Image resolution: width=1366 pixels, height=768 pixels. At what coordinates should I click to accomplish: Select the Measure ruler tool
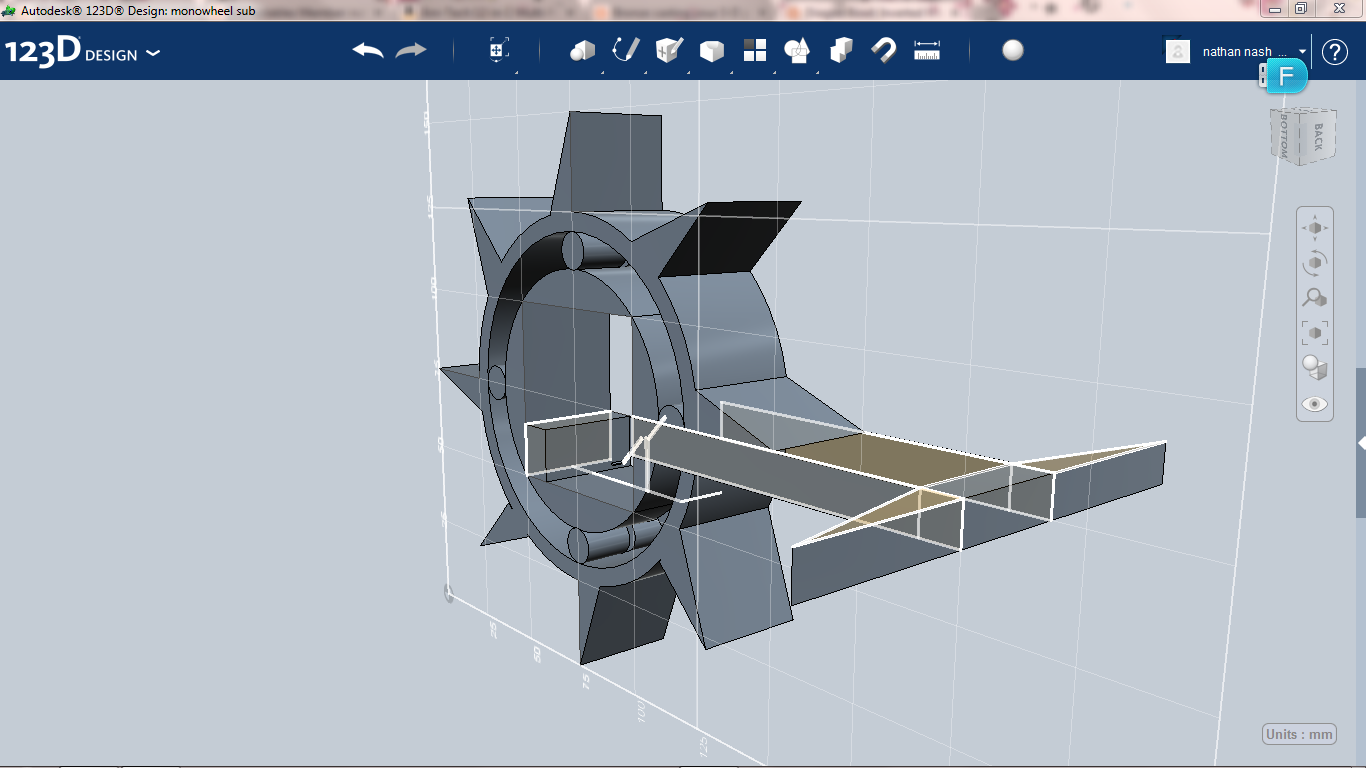928,51
